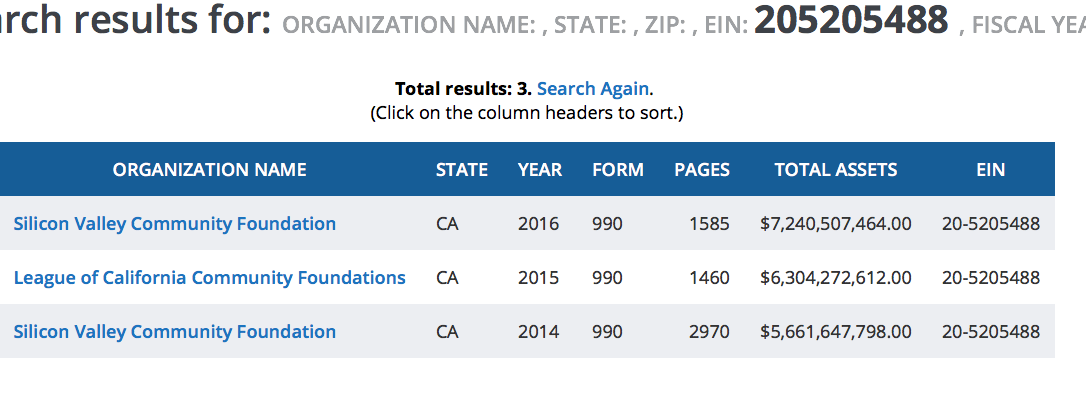
Task: Click the 2014 year cell
Action: [x=538, y=331]
